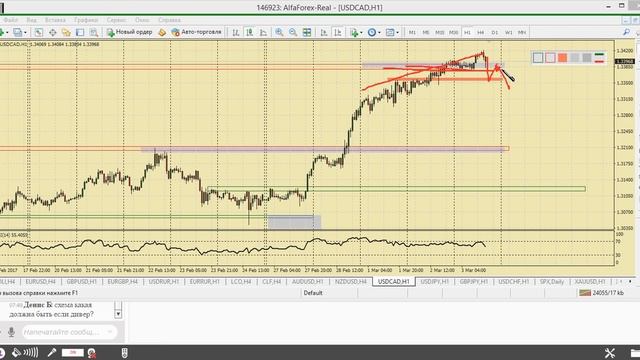This screenshot has width=640, height=360.
Task: Open the Indicators list icon
Action: tap(354, 32)
